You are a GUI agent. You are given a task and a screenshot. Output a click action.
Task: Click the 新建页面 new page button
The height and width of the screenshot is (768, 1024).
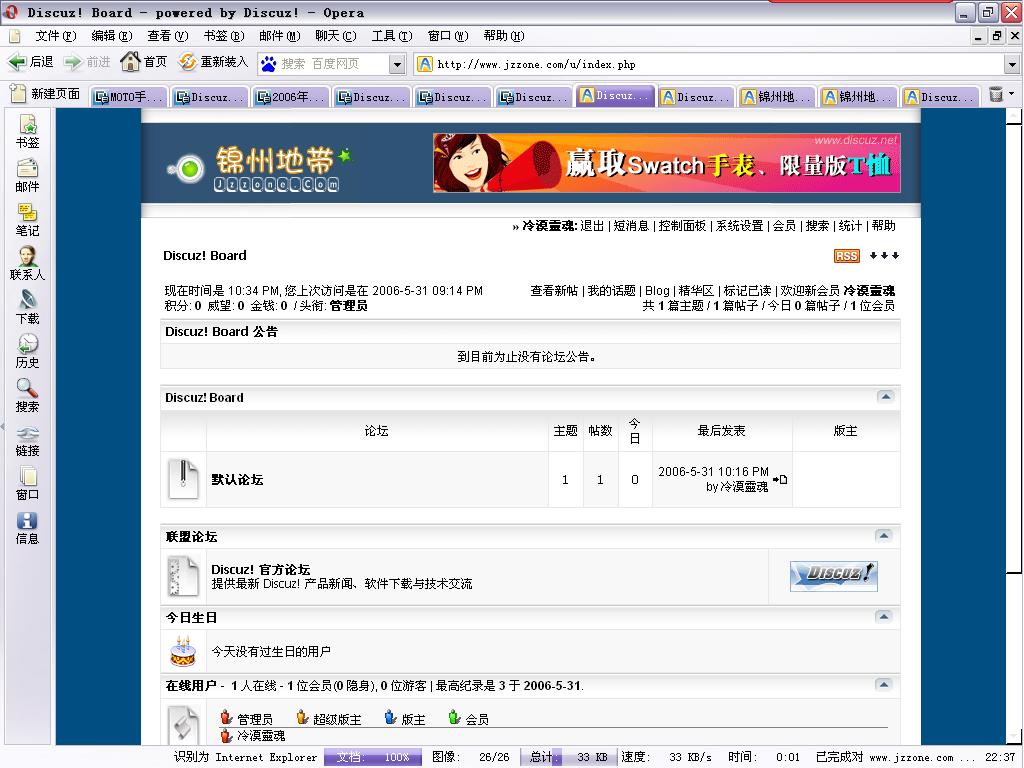point(46,94)
